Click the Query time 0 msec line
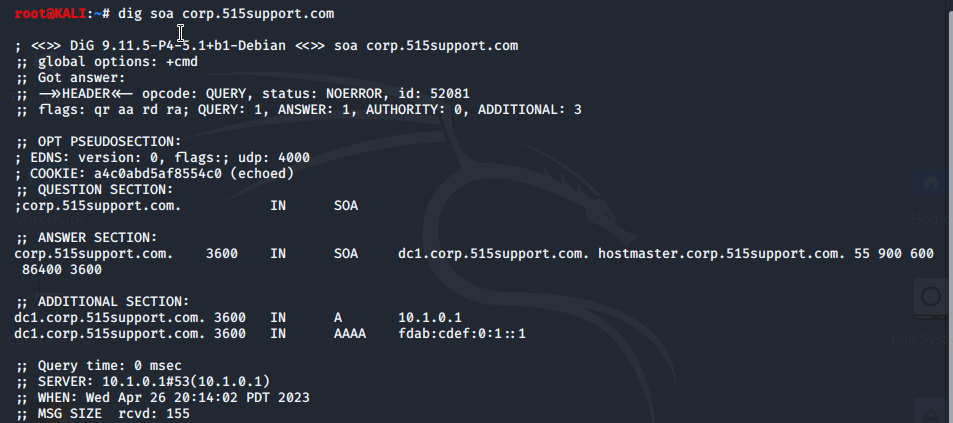 99,365
